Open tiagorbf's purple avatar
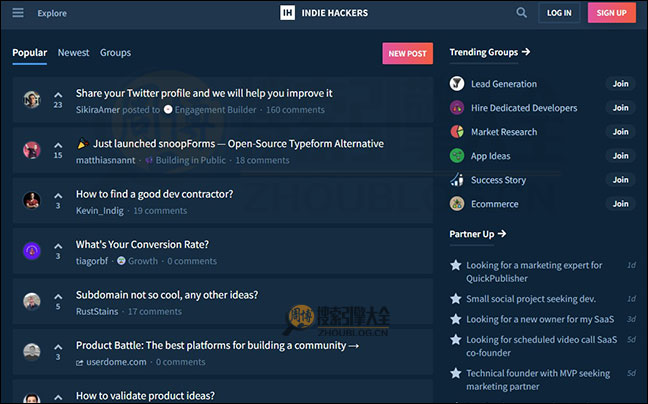The image size is (648, 404). coord(32,251)
